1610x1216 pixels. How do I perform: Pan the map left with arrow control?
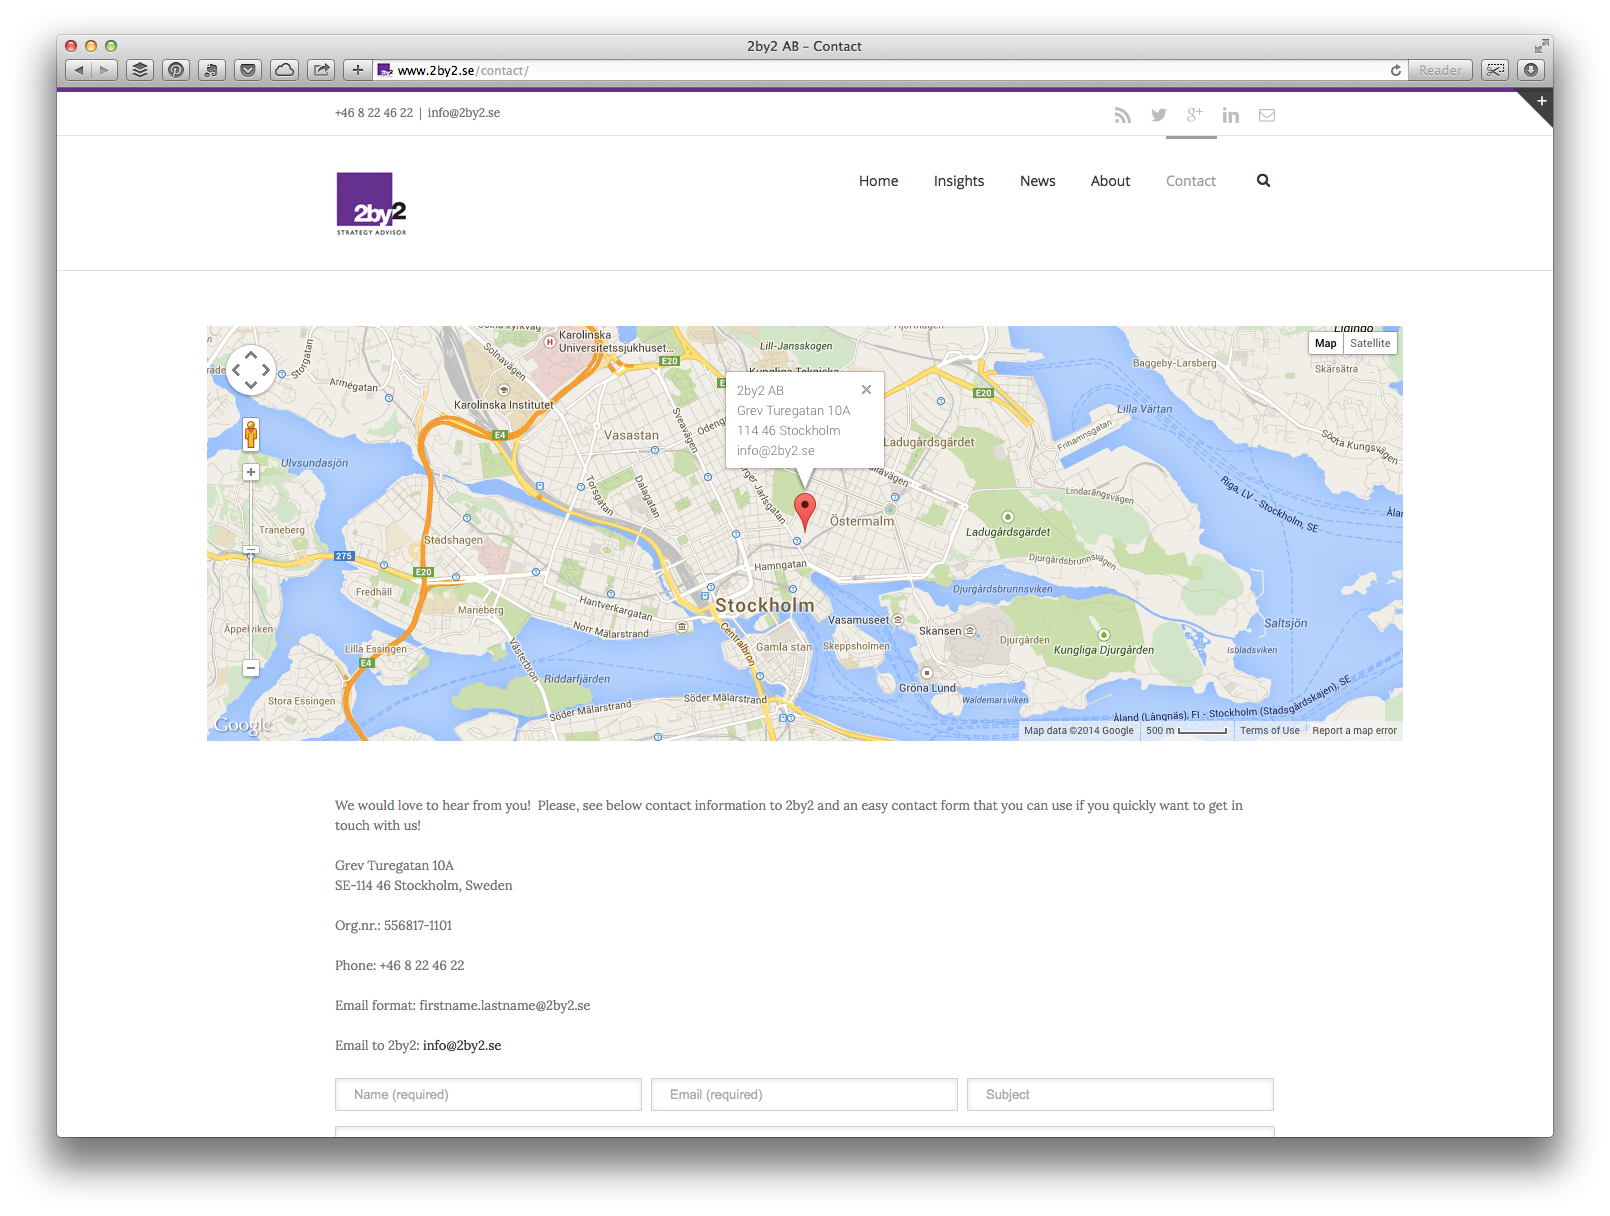coord(237,370)
